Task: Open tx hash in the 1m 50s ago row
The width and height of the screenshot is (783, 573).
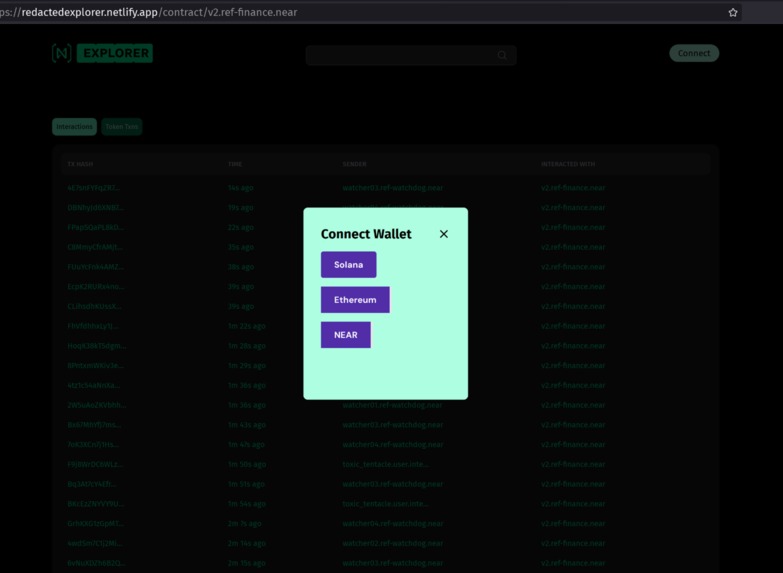Action: (x=95, y=464)
